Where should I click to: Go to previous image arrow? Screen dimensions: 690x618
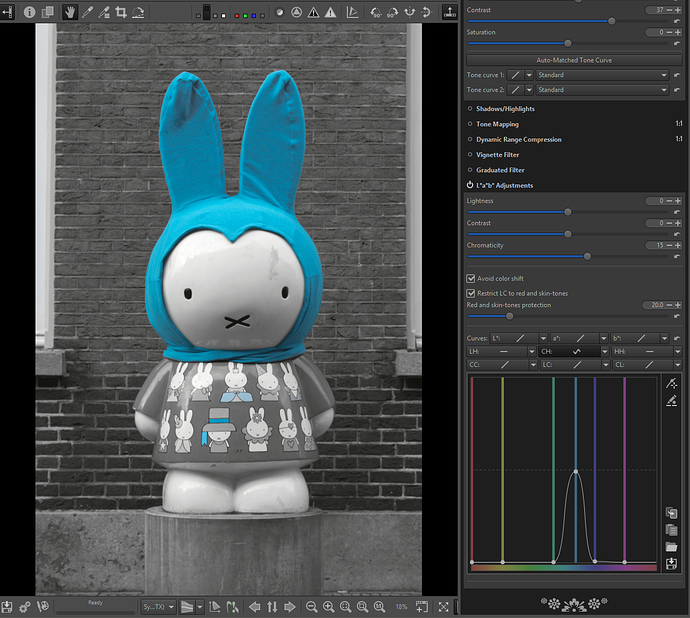254,607
